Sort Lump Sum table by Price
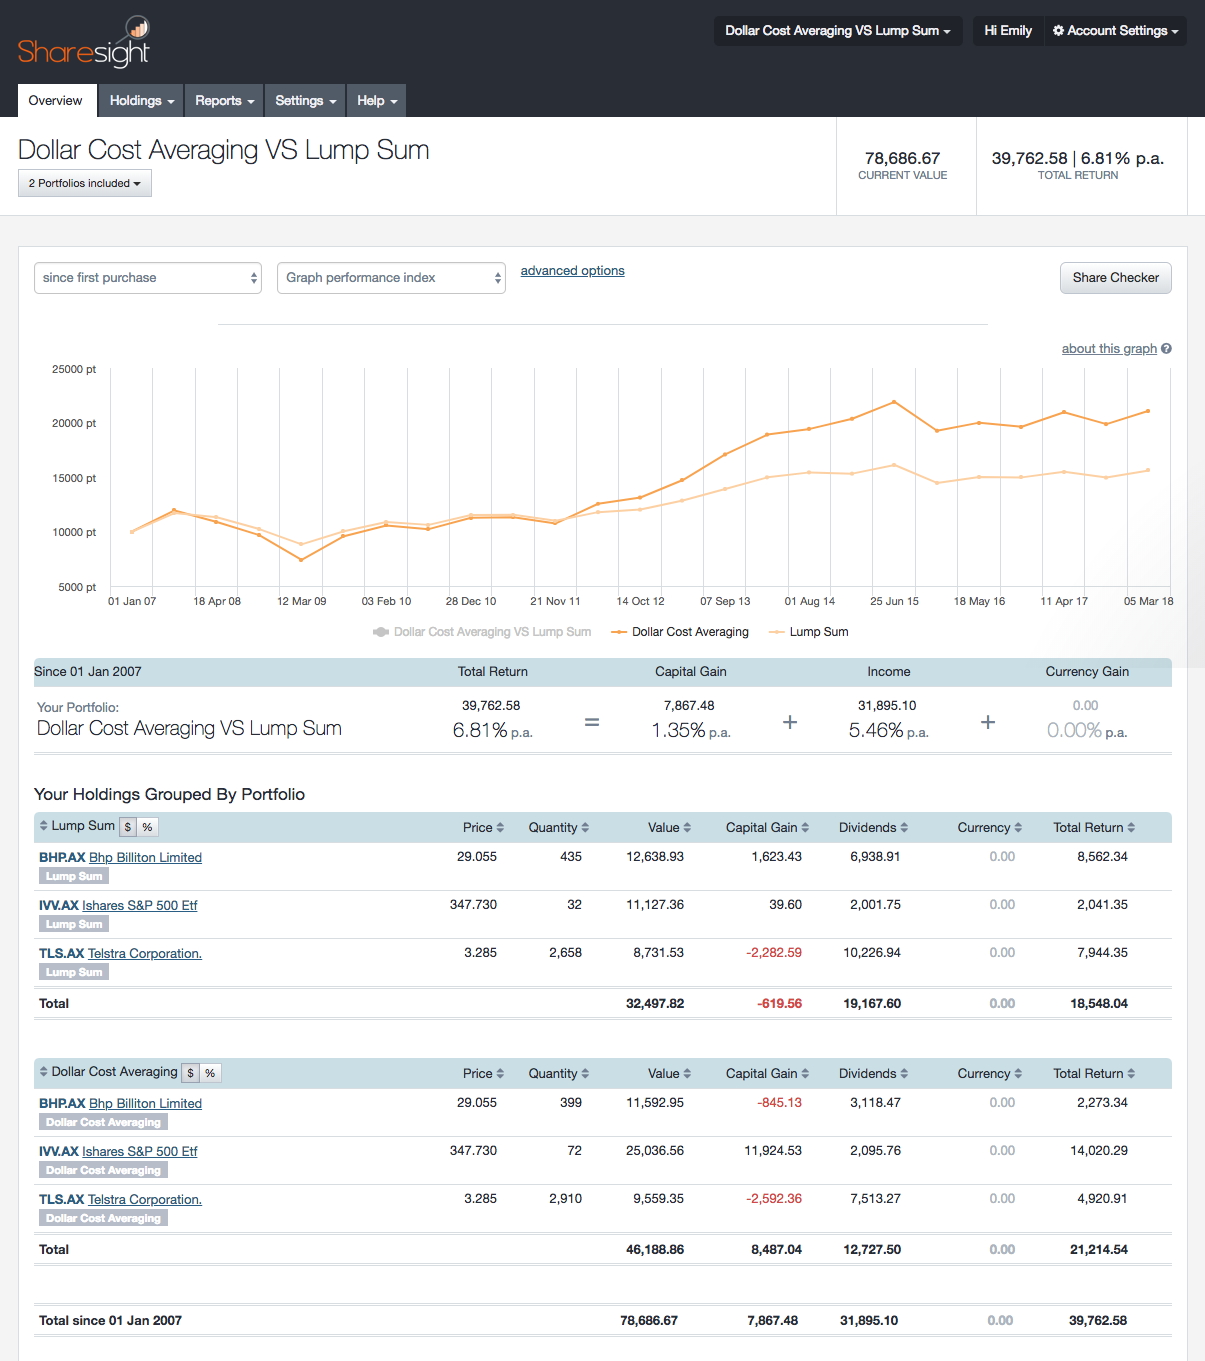The height and width of the screenshot is (1361, 1205). [483, 827]
